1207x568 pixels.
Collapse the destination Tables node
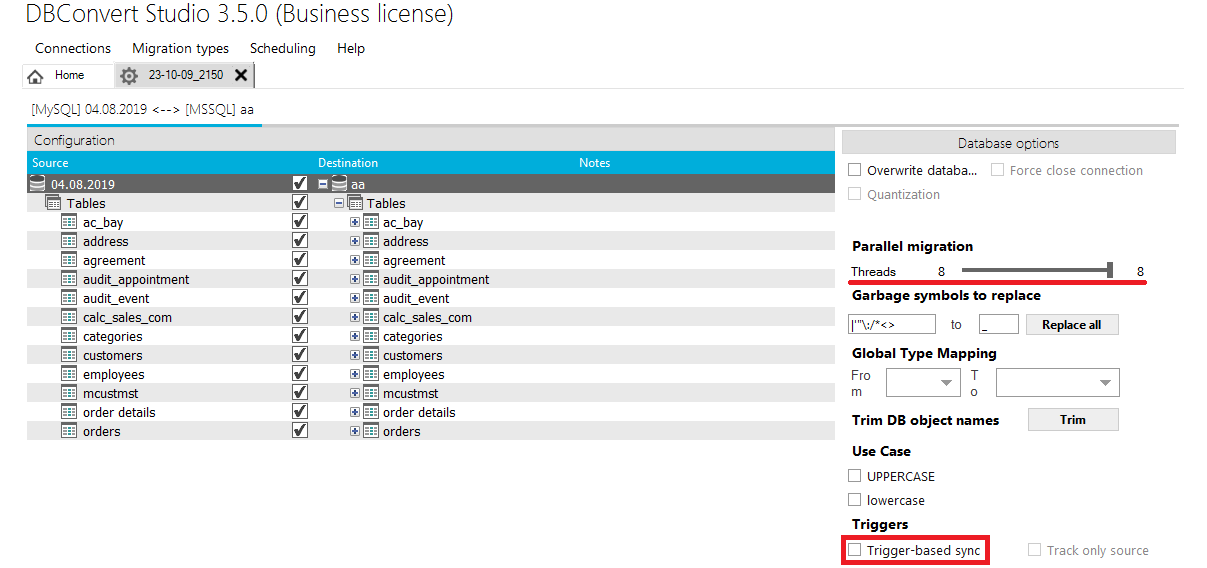coord(339,203)
